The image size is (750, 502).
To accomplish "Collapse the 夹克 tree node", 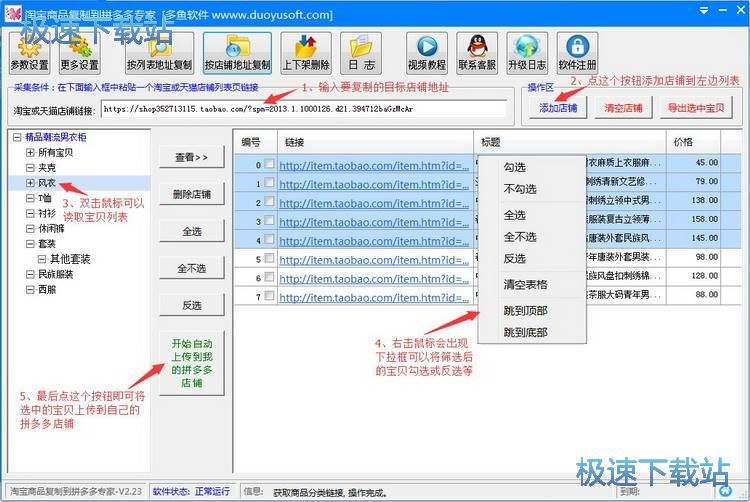I will pyautogui.click(x=30, y=168).
